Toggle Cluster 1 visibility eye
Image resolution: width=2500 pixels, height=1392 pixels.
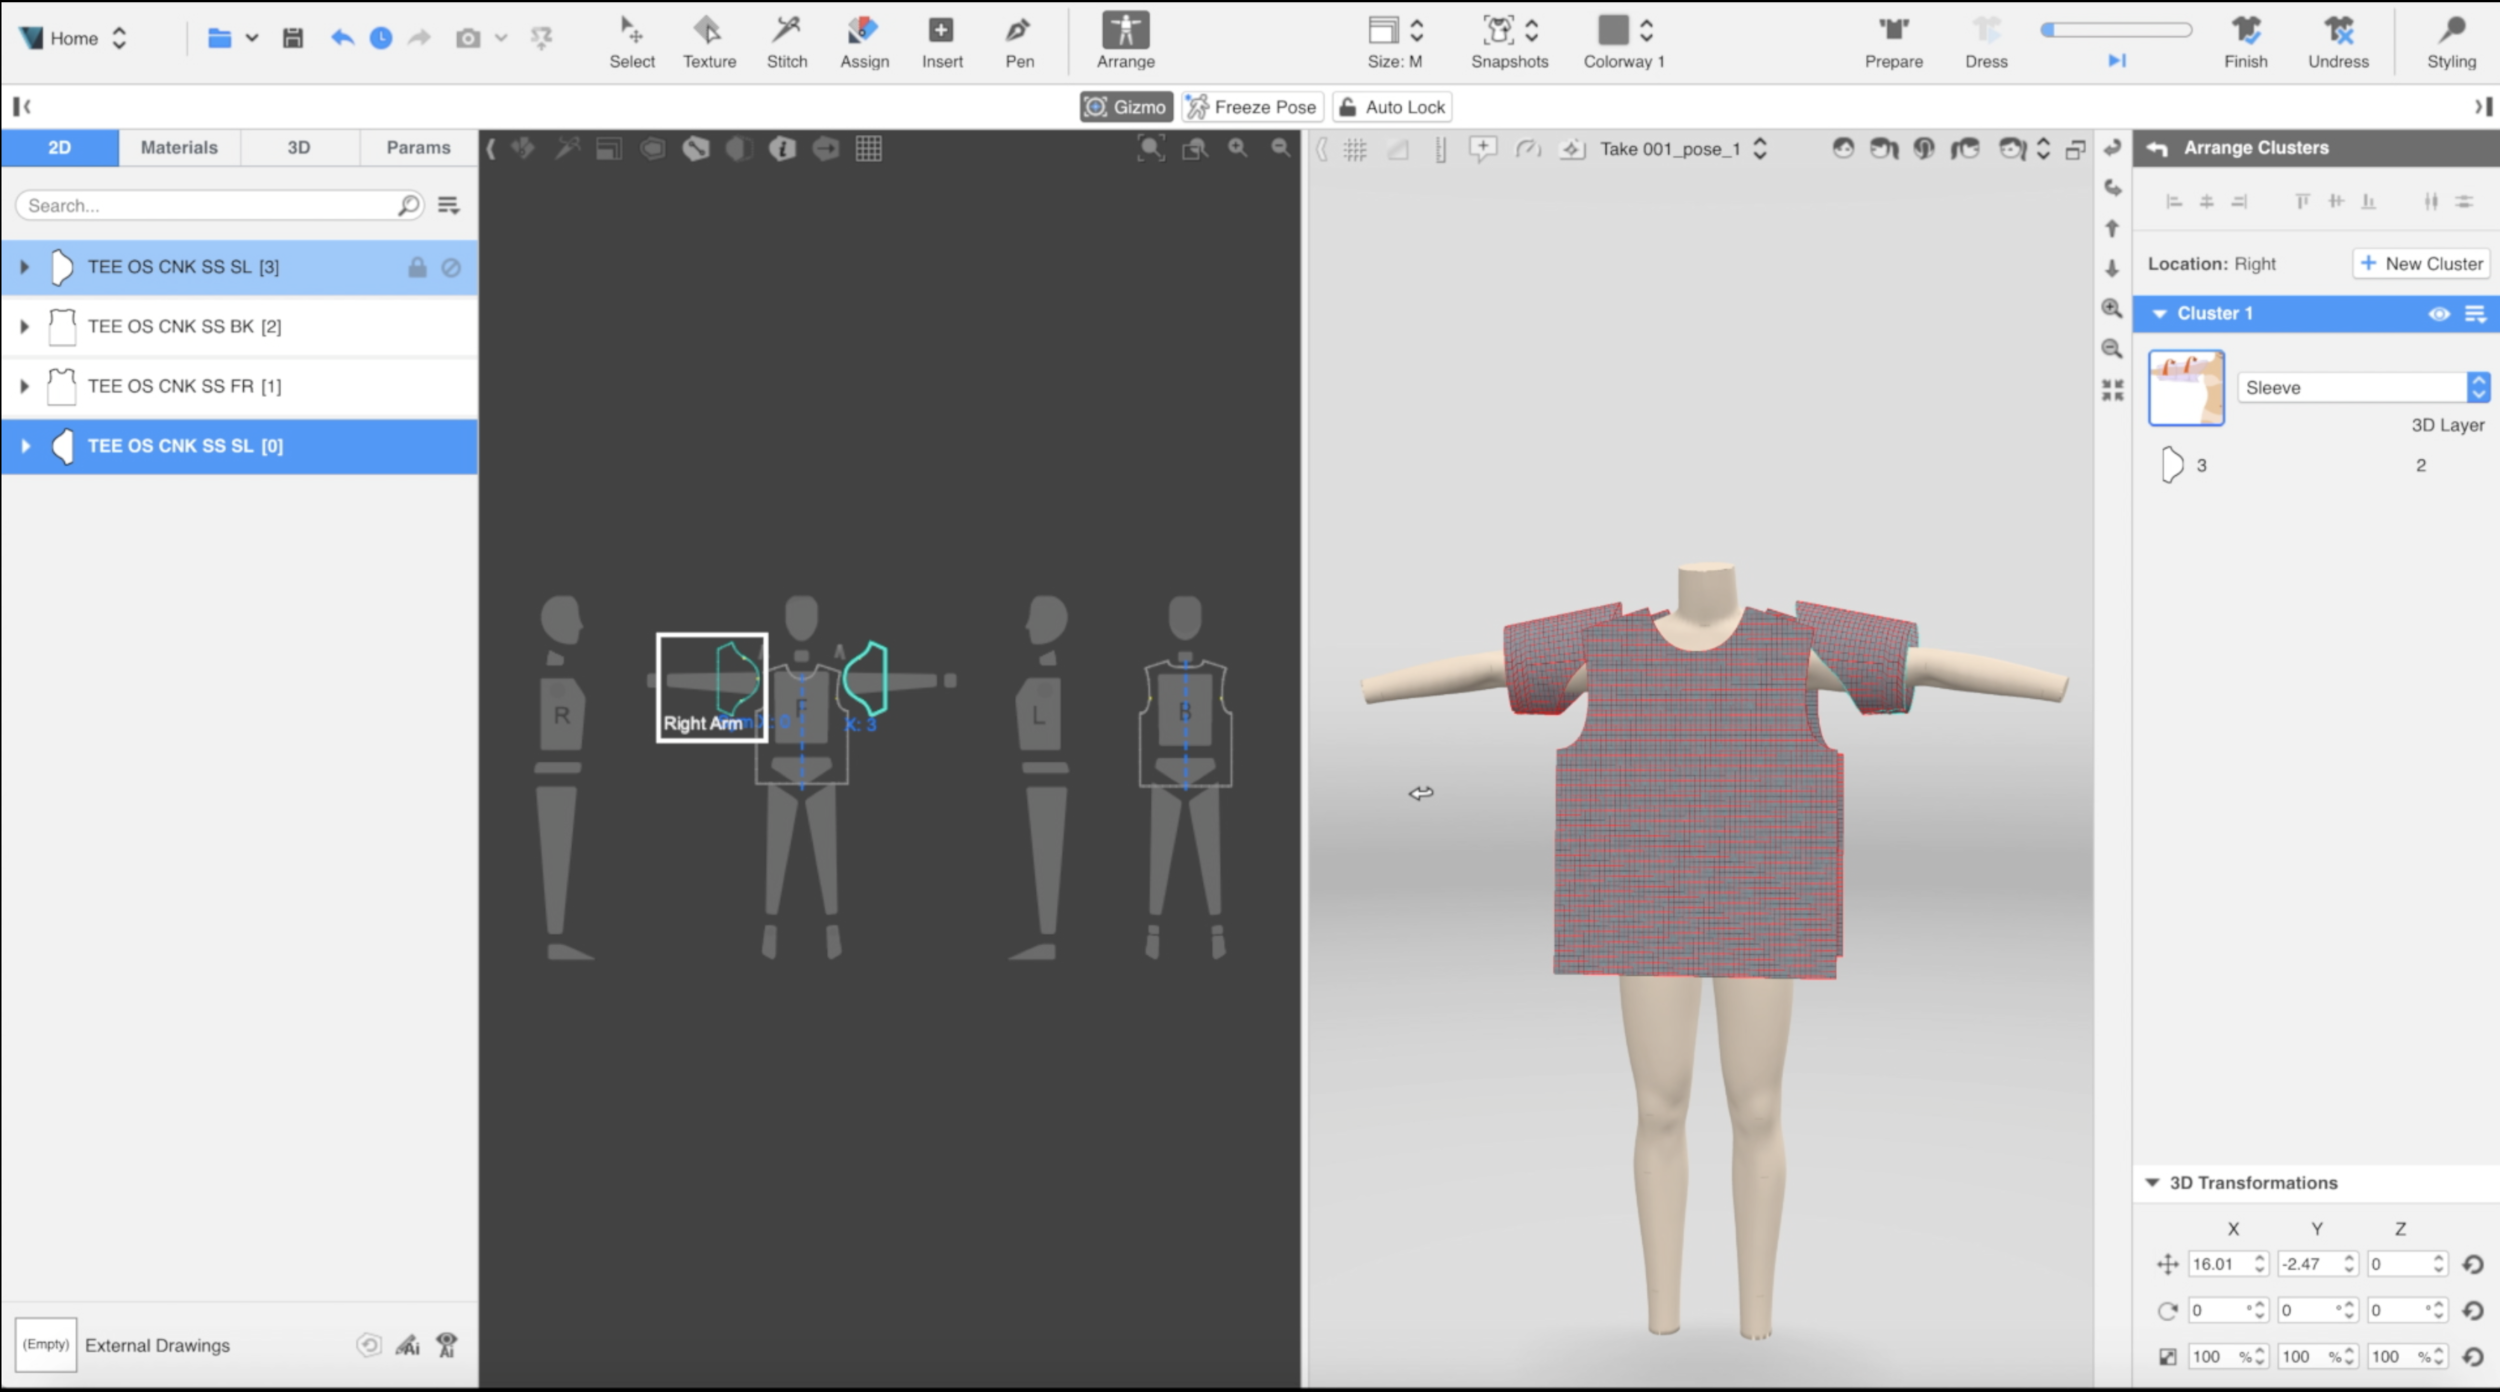[2438, 314]
